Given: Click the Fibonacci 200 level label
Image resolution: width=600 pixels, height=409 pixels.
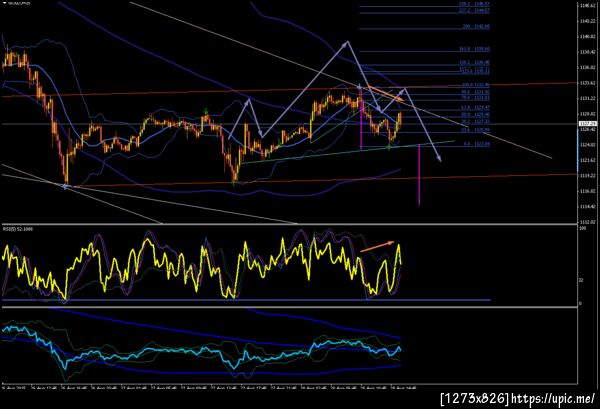Looking at the screenshot, I should pos(476,27).
